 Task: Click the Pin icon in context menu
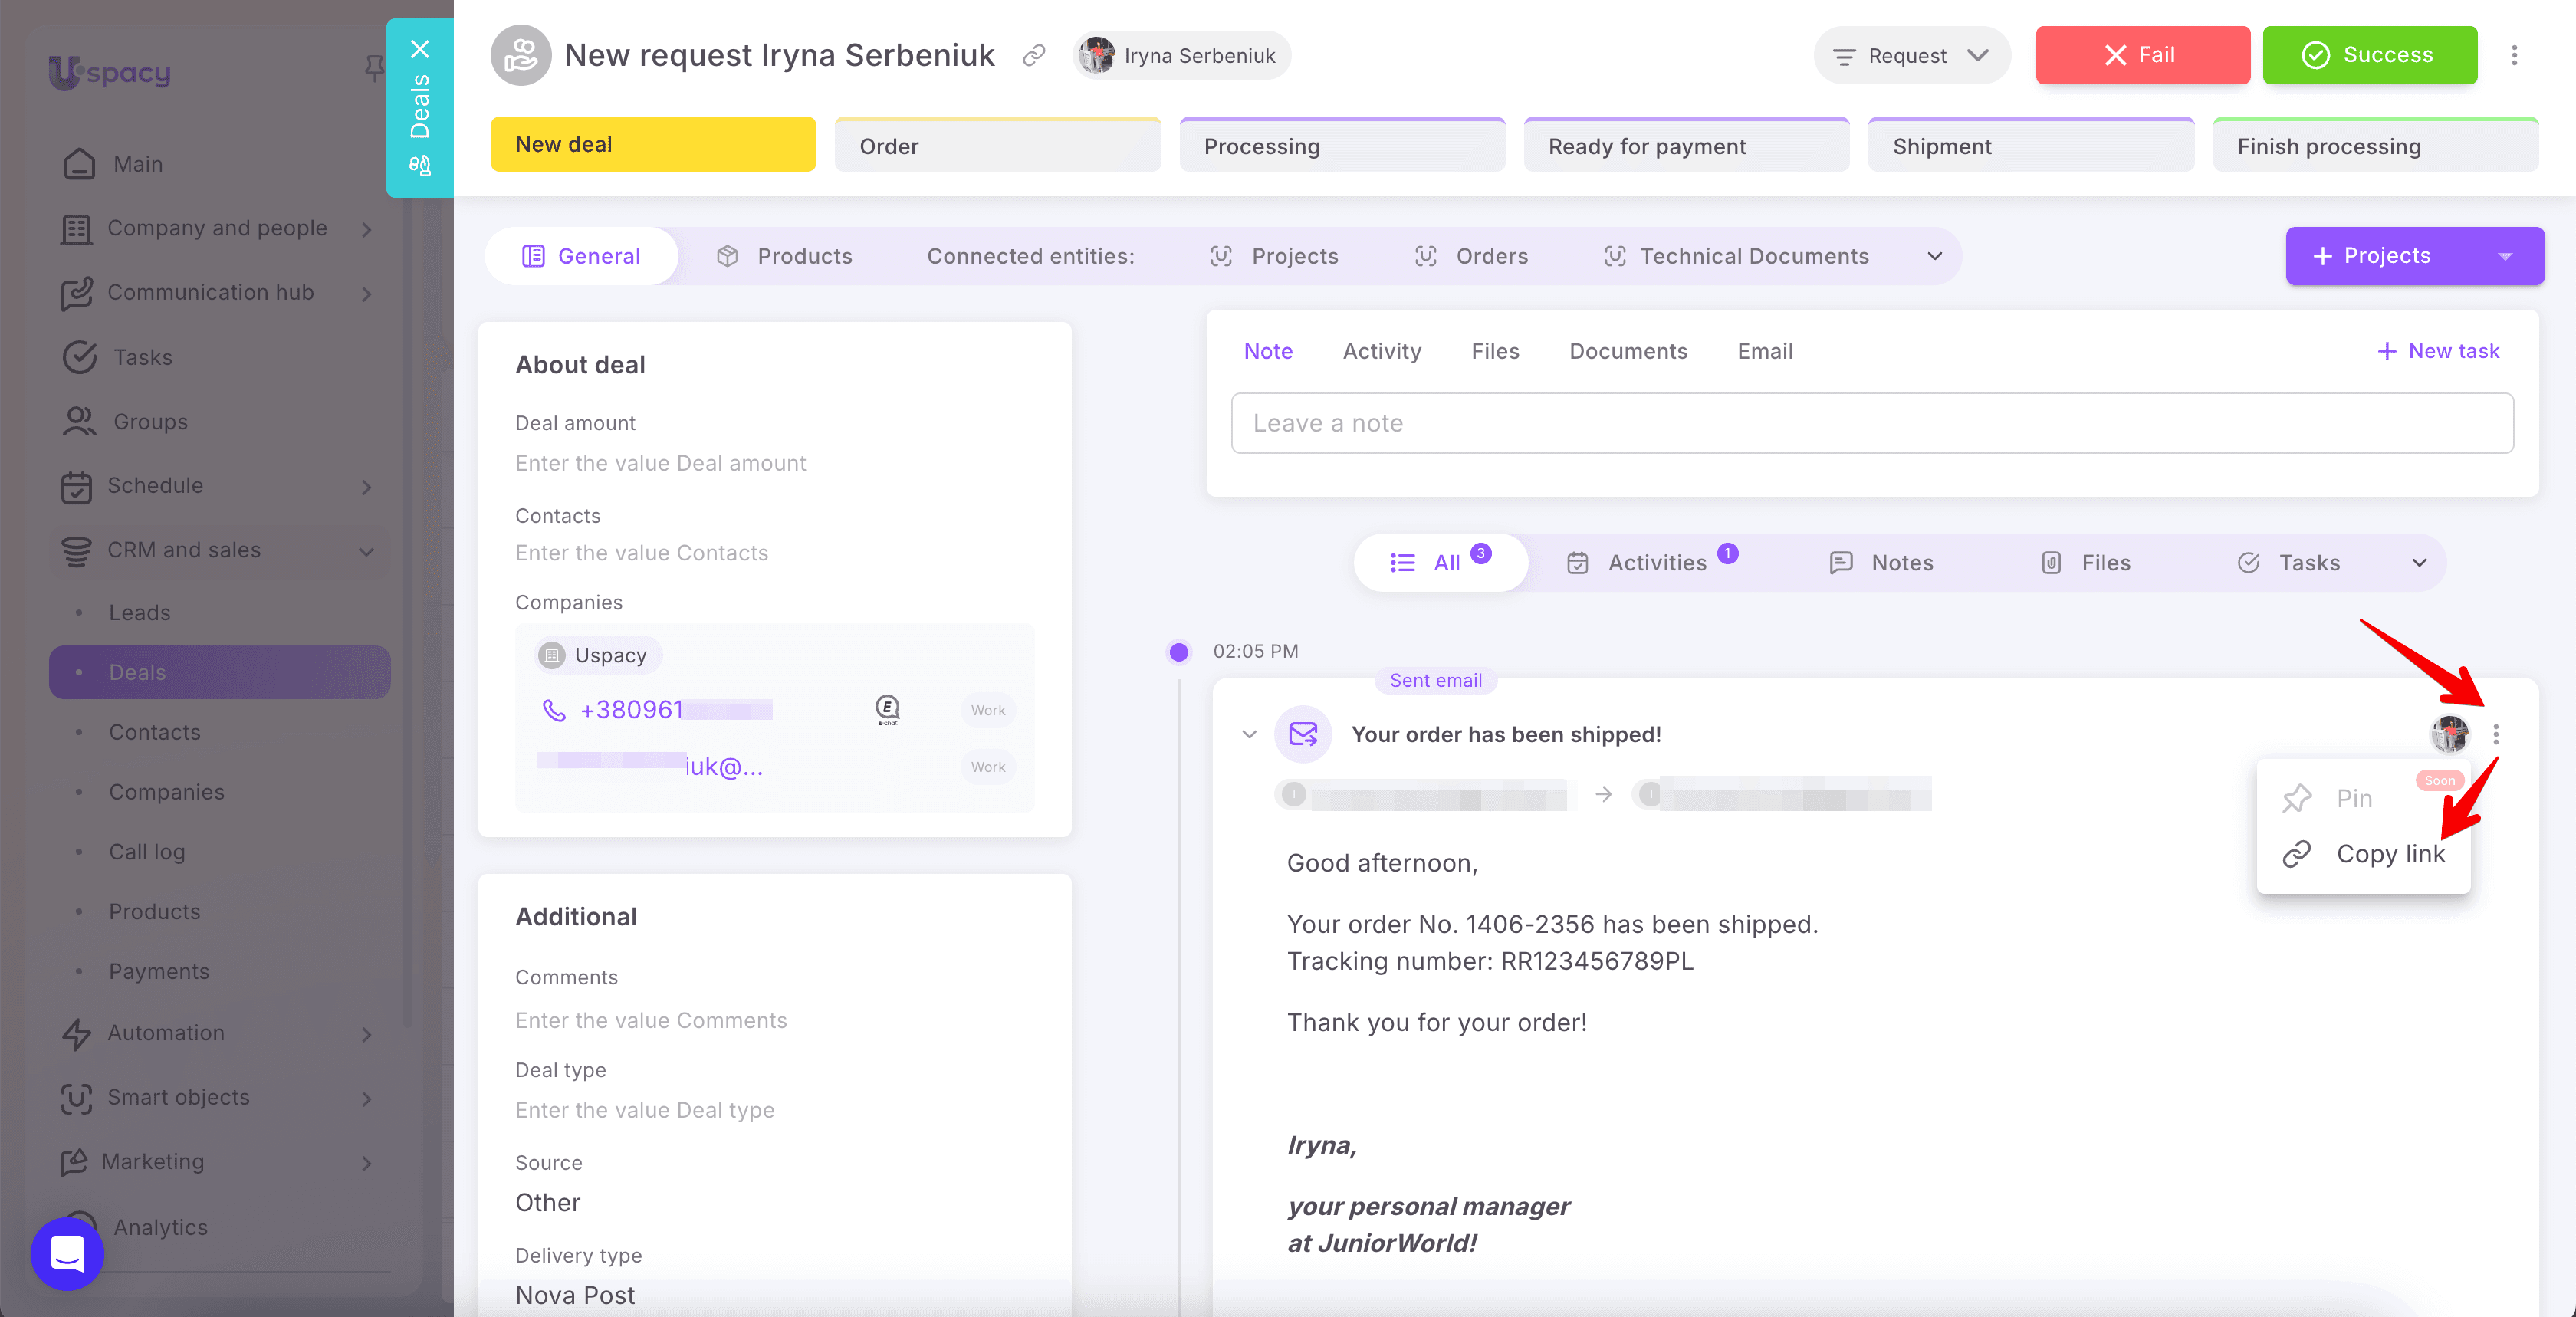point(2297,798)
